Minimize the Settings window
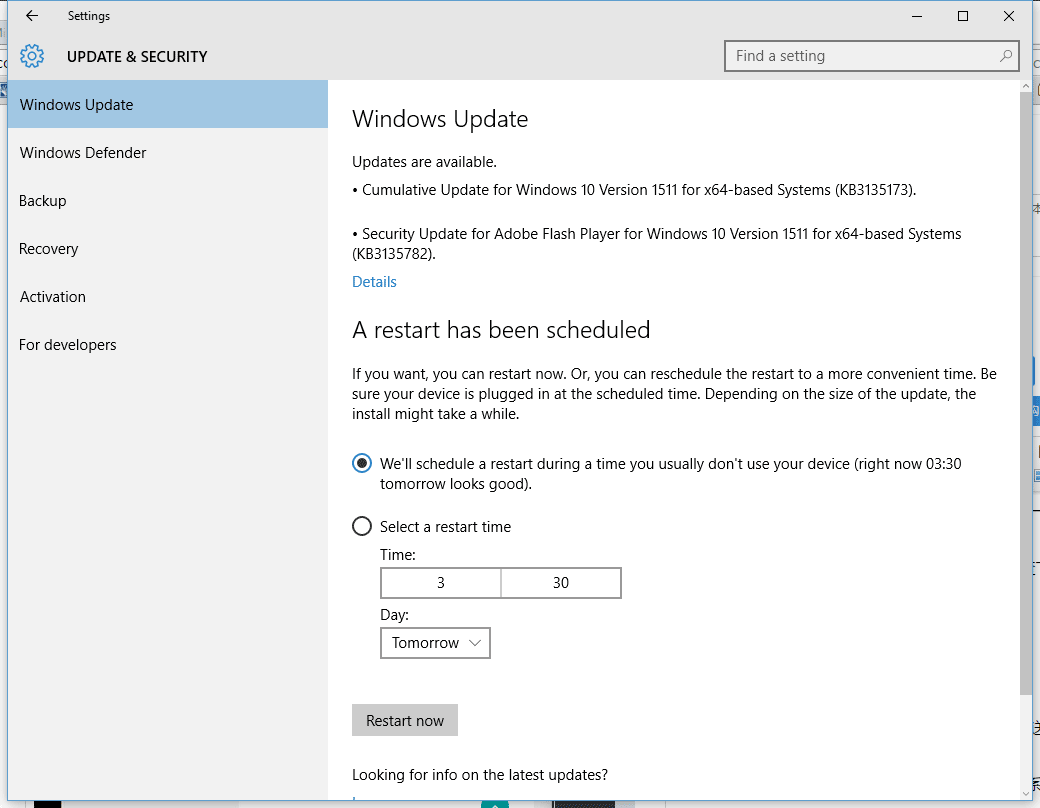Screen dimensions: 1040x808 click(917, 16)
